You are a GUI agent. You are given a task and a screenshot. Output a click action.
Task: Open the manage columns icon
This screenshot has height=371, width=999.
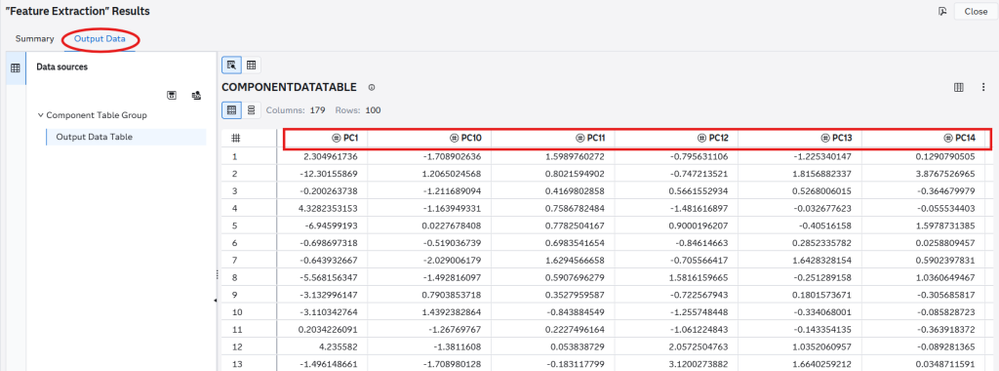click(958, 87)
